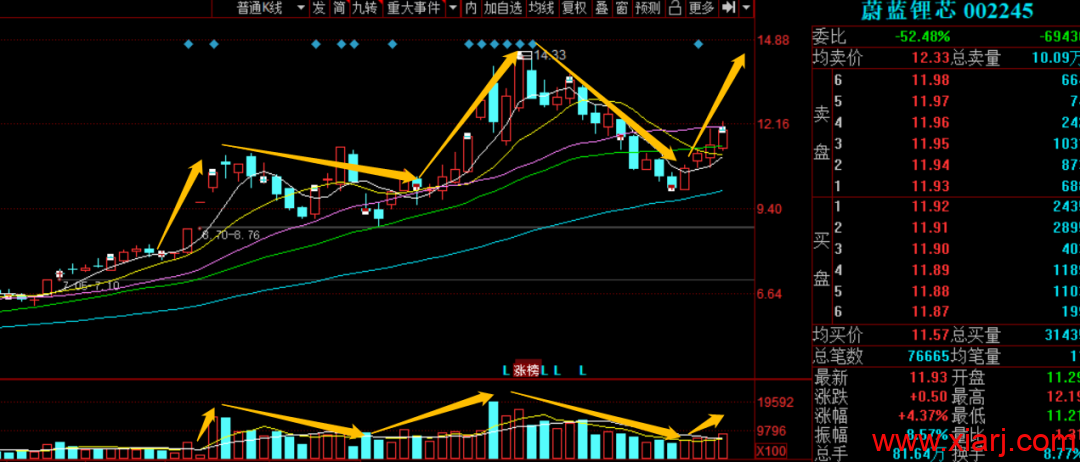Click the 简 toolbar button
1080x462 pixels.
[x=339, y=8]
